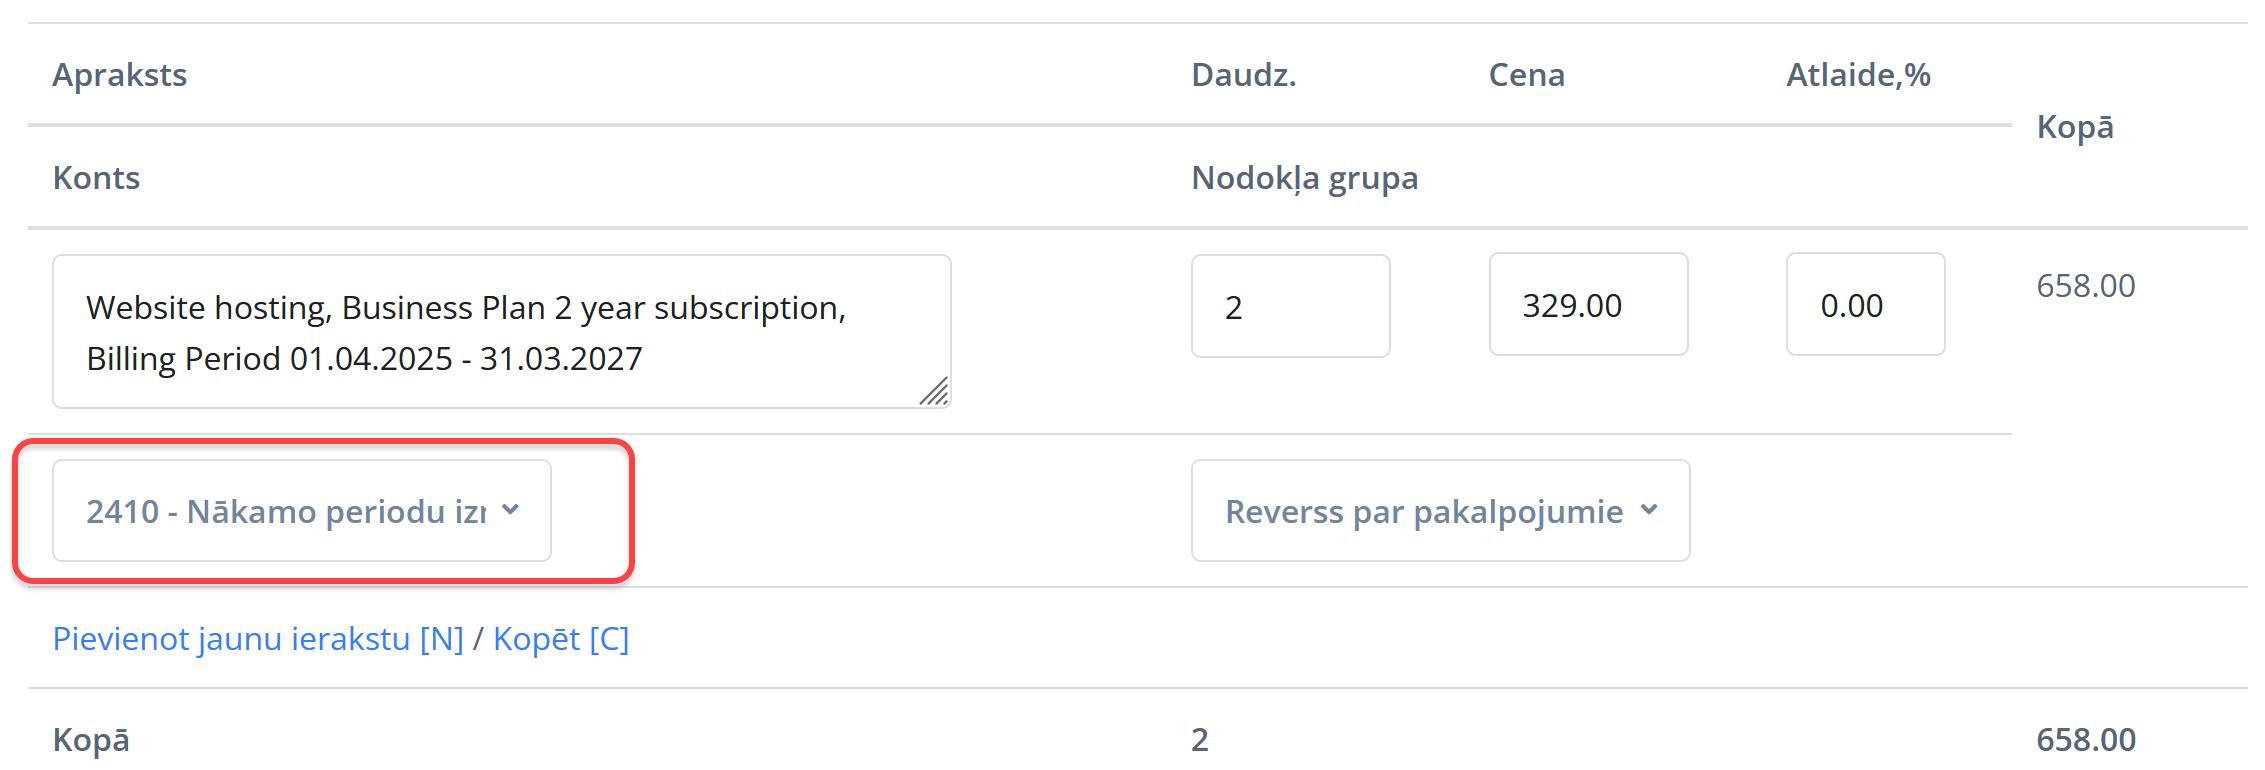Click the Website hosting description text area

[x=500, y=331]
